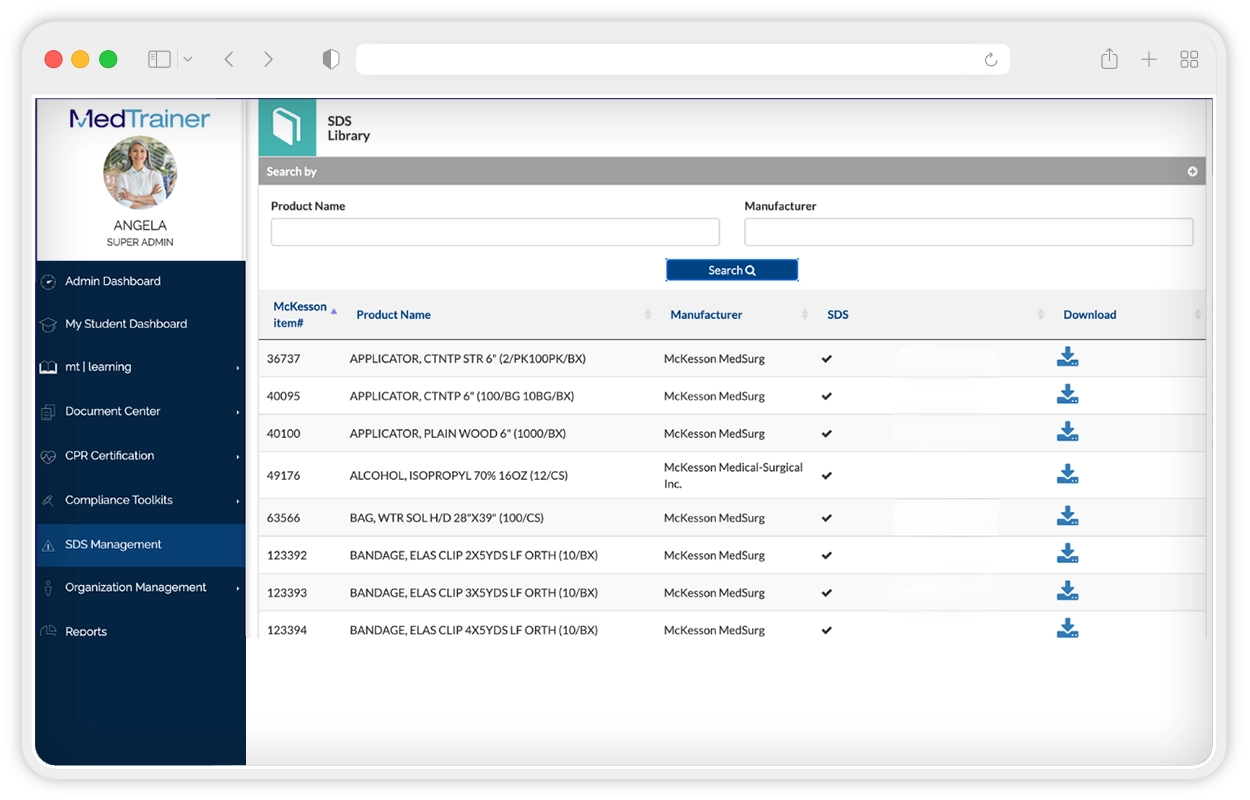Focus the Manufacturer search field

(x=968, y=233)
